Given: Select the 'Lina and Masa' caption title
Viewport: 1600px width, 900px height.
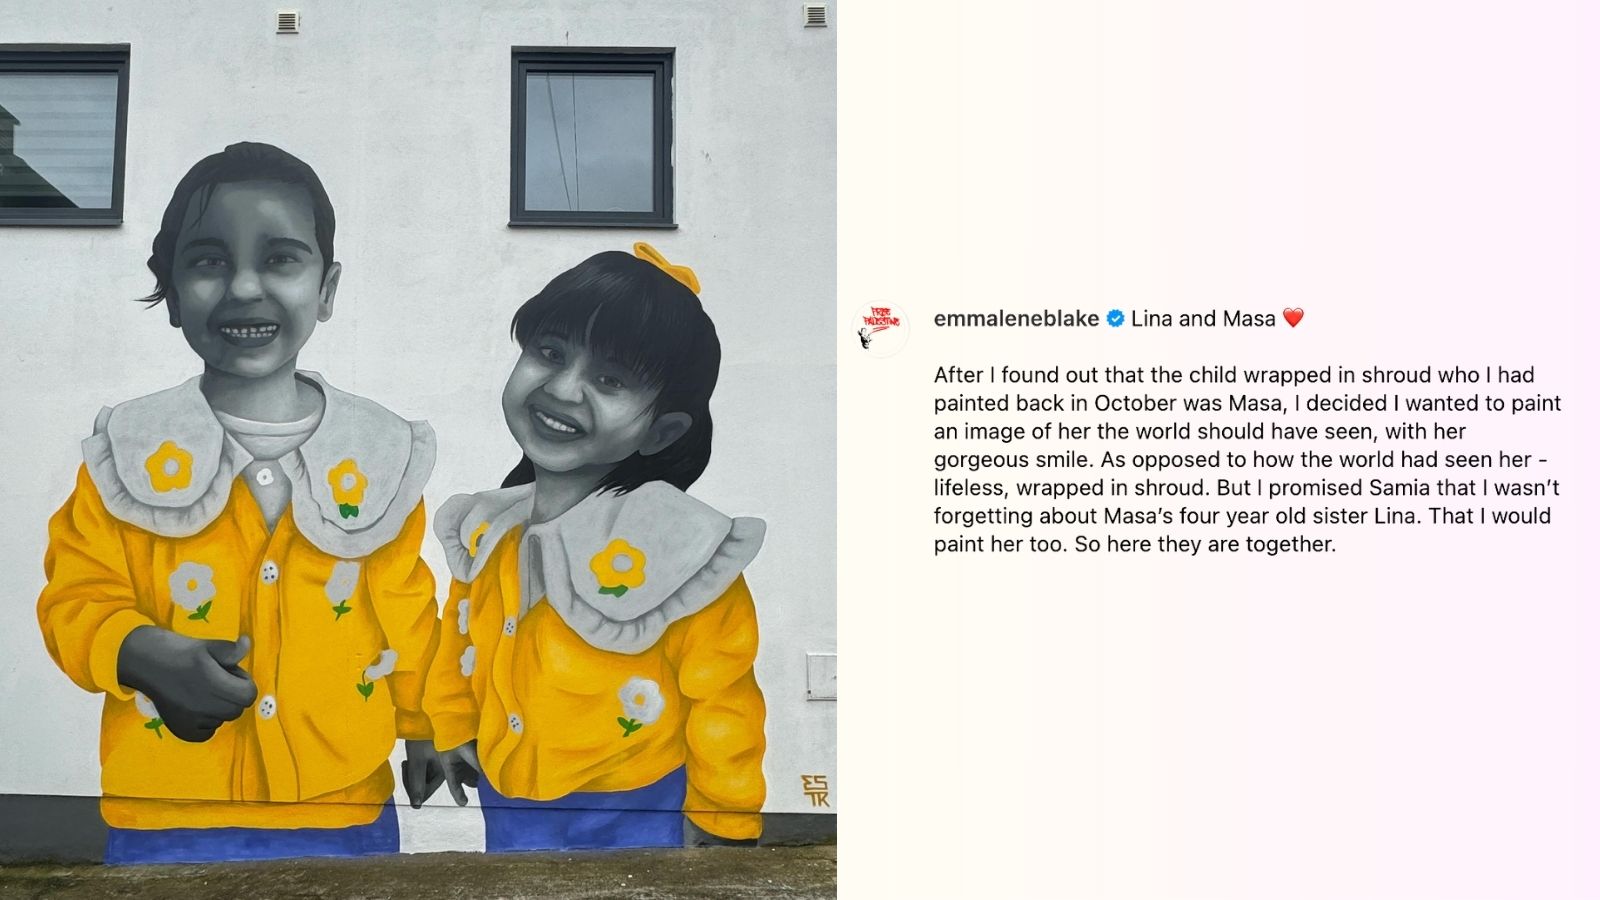Looking at the screenshot, I should click(1203, 318).
